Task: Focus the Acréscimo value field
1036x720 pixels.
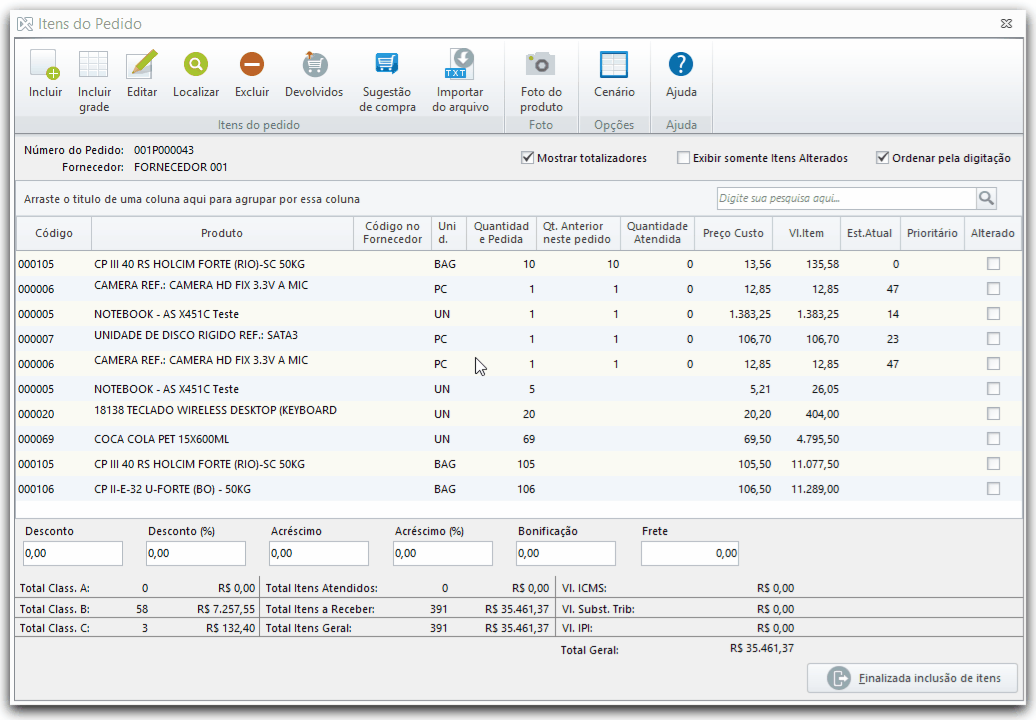Action: click(x=318, y=554)
